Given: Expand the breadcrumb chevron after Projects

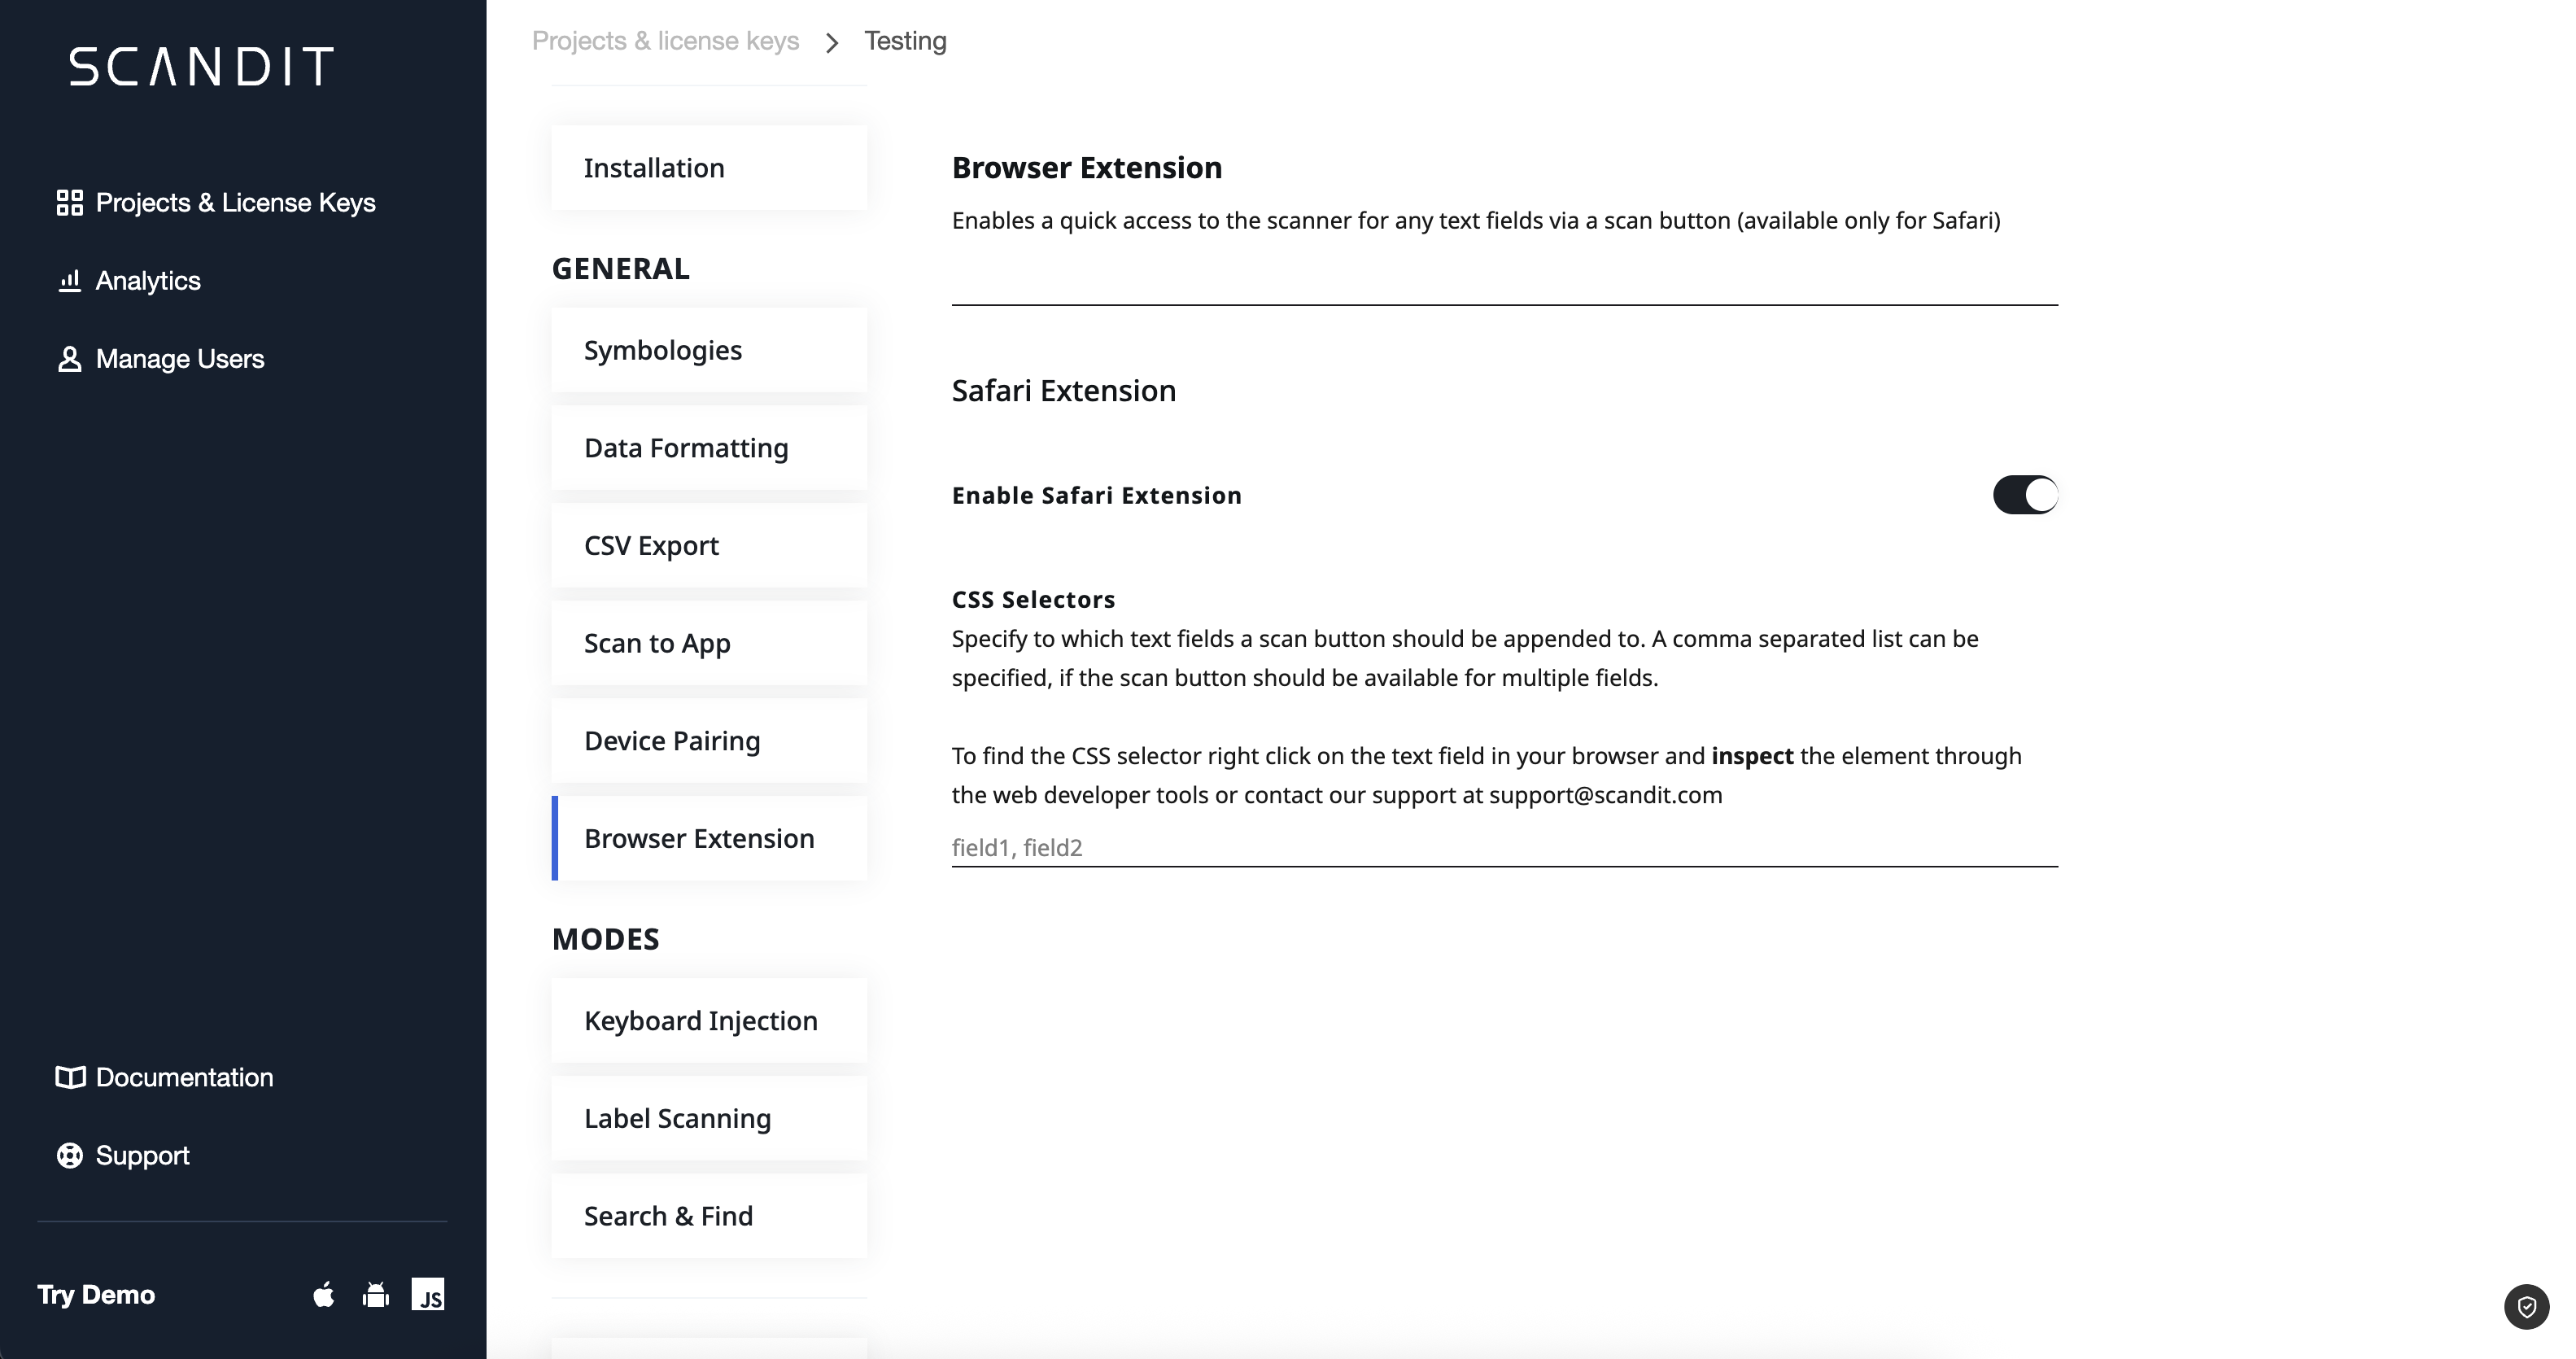Looking at the screenshot, I should pyautogui.click(x=831, y=43).
